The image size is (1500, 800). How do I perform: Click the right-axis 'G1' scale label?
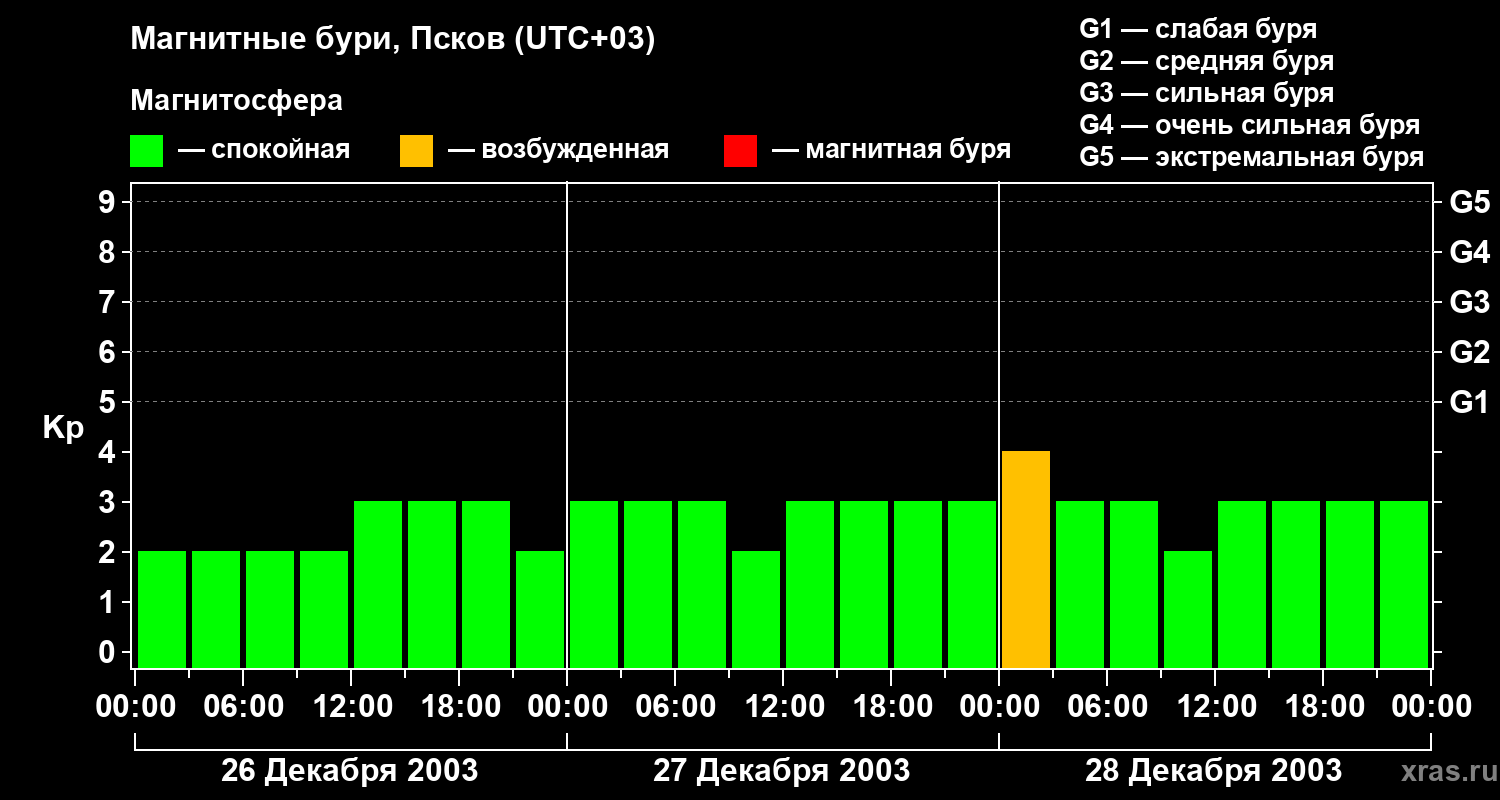[x=1470, y=402]
